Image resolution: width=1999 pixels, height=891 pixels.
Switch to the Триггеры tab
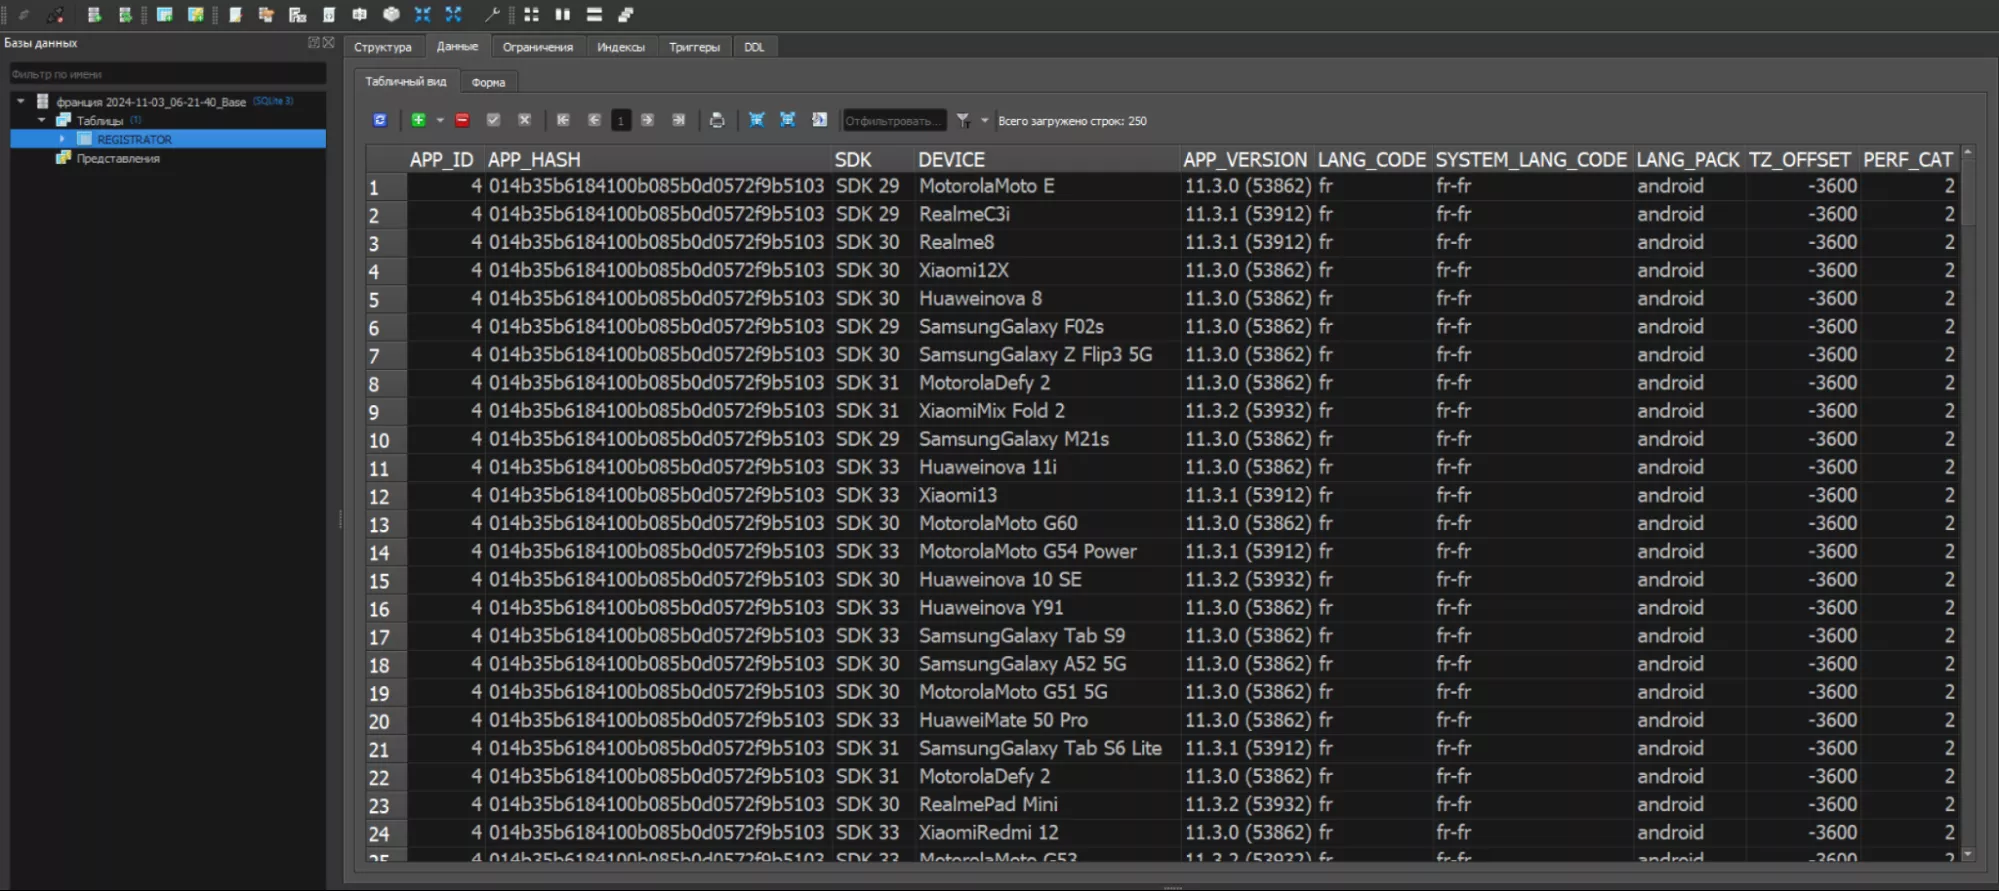click(694, 47)
